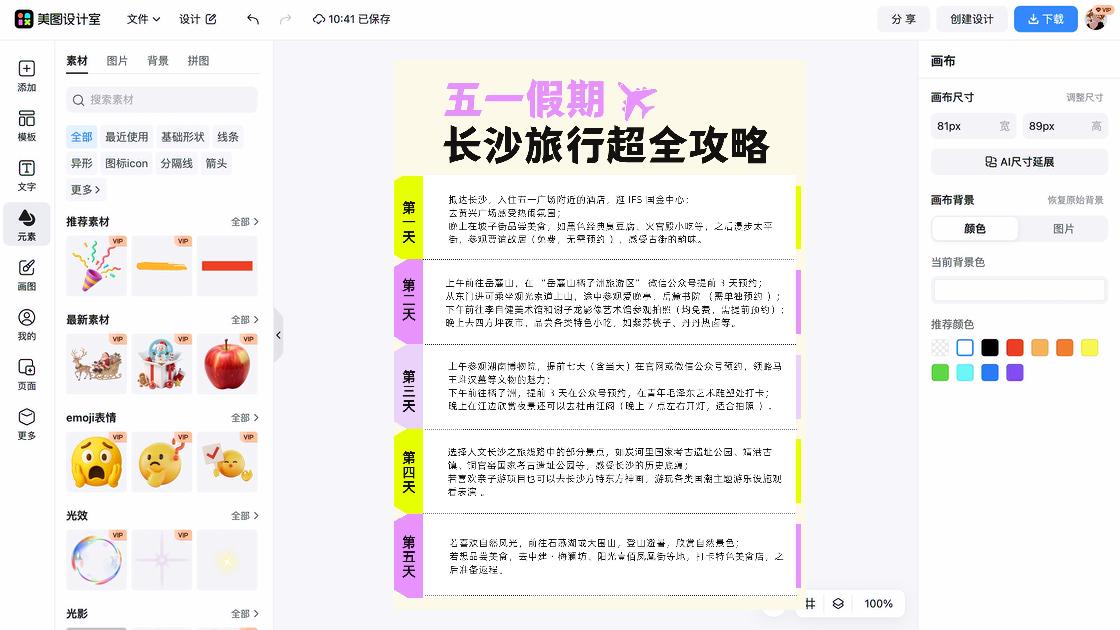Image resolution: width=1120 pixels, height=630 pixels.
Task: Open the 添加 (Add) sidebar tool
Action: (x=26, y=76)
